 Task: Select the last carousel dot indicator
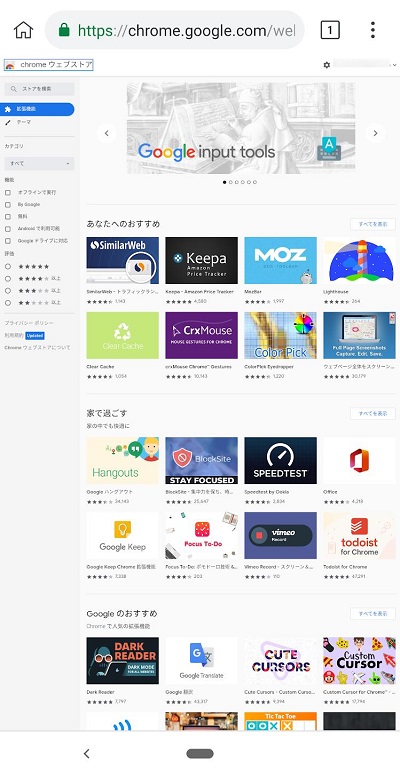[255, 182]
